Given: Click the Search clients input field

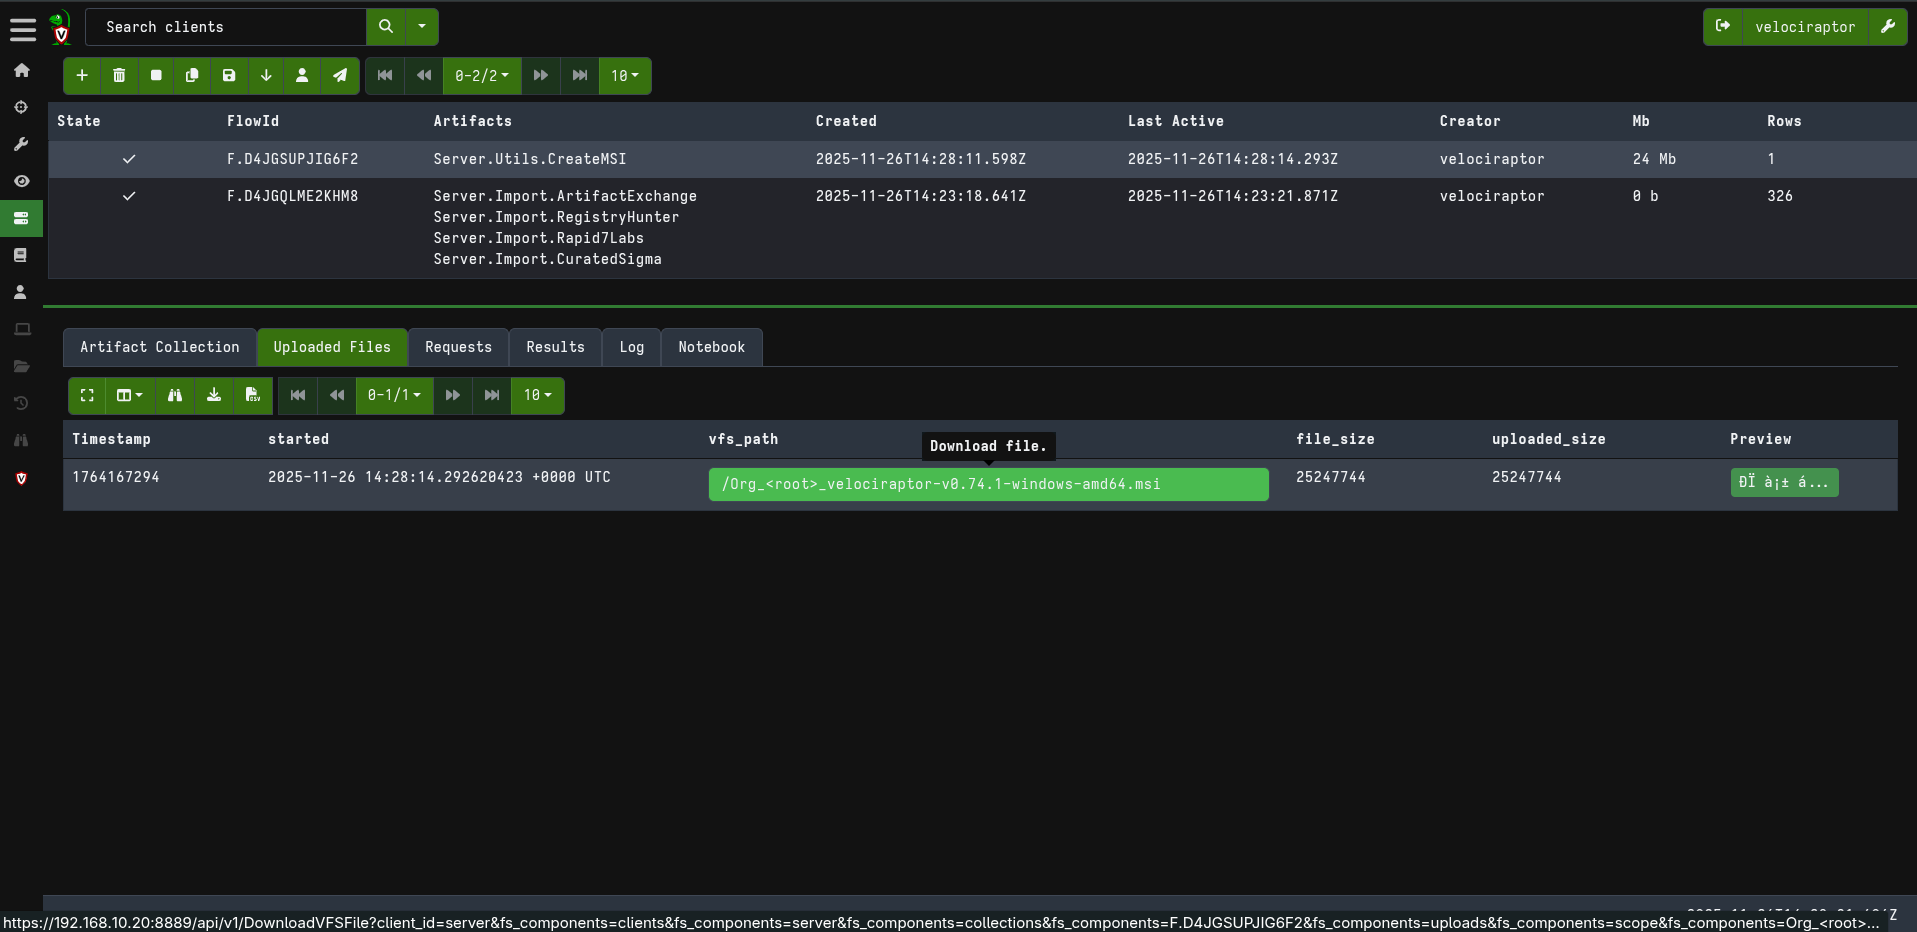Looking at the screenshot, I should pyautogui.click(x=226, y=27).
